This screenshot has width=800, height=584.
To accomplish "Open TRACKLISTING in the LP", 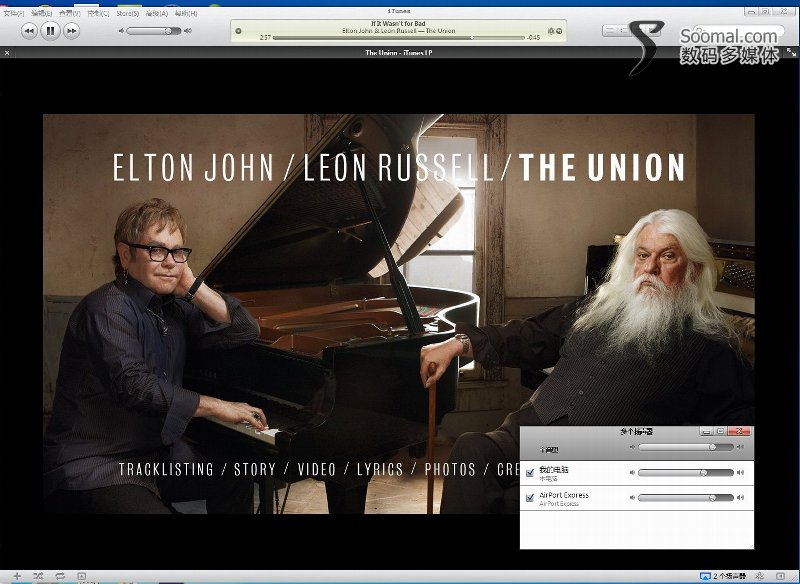I will click(166, 469).
